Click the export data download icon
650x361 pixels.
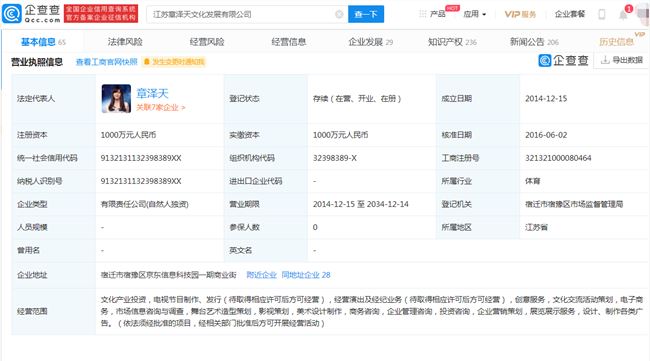pyautogui.click(x=605, y=60)
